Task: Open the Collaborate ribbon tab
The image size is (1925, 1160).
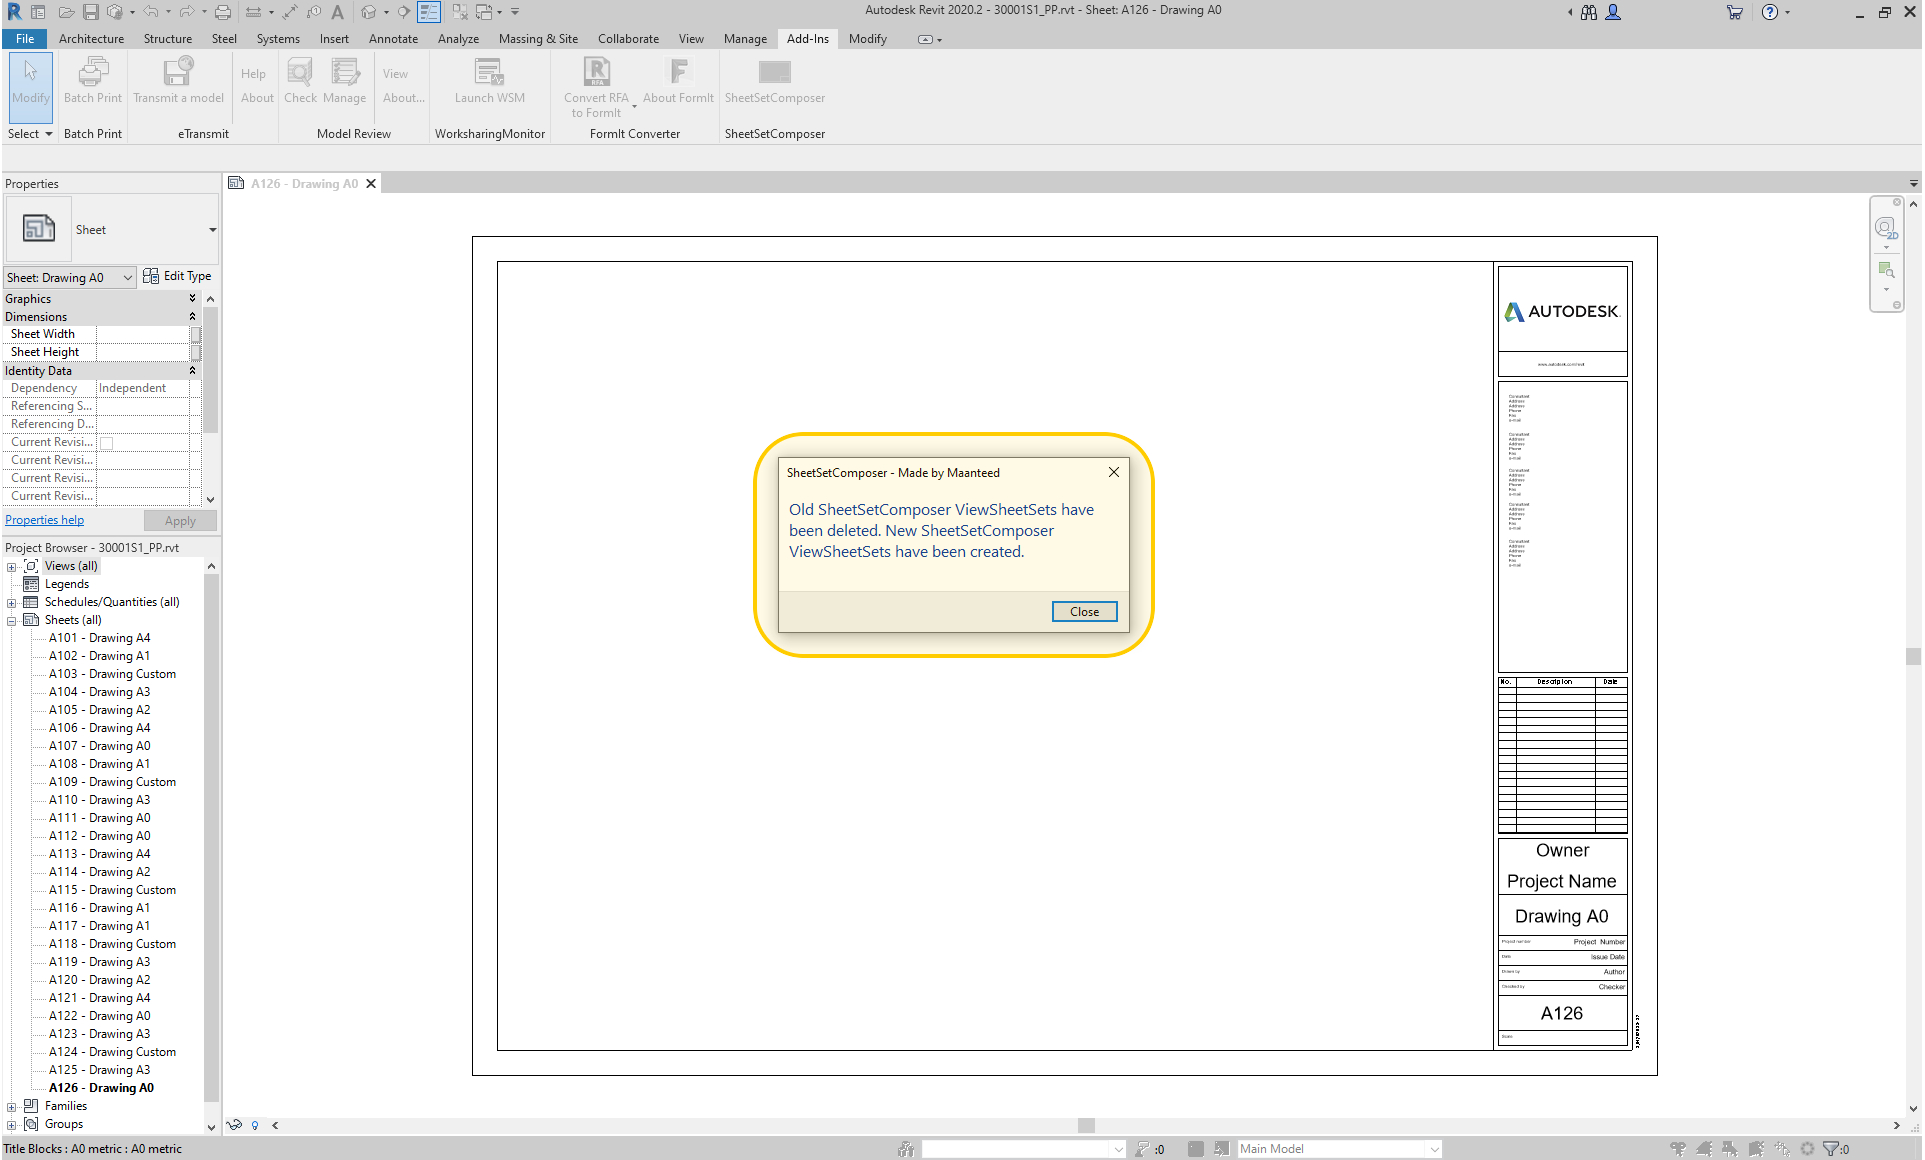Action: coord(627,39)
